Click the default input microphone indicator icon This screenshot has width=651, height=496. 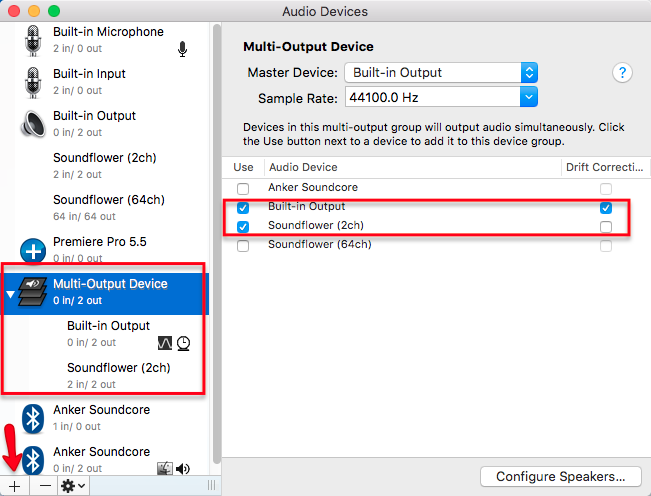tap(182, 49)
